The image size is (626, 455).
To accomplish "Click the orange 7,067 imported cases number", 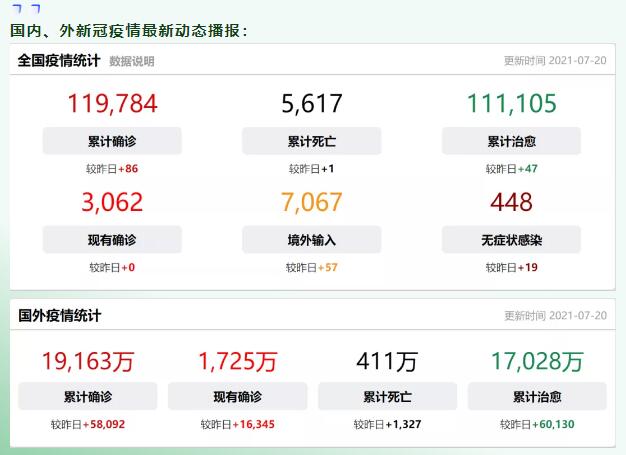I will [x=312, y=203].
